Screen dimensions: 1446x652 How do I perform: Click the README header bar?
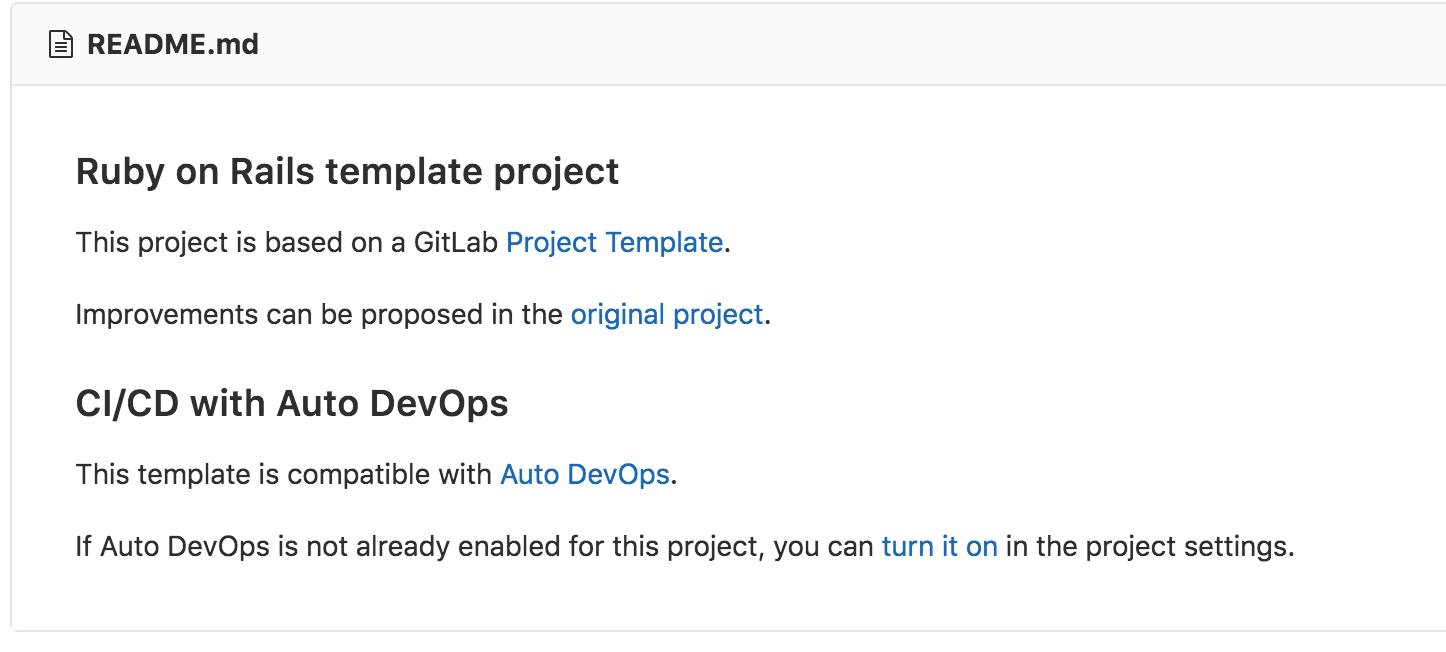700,43
